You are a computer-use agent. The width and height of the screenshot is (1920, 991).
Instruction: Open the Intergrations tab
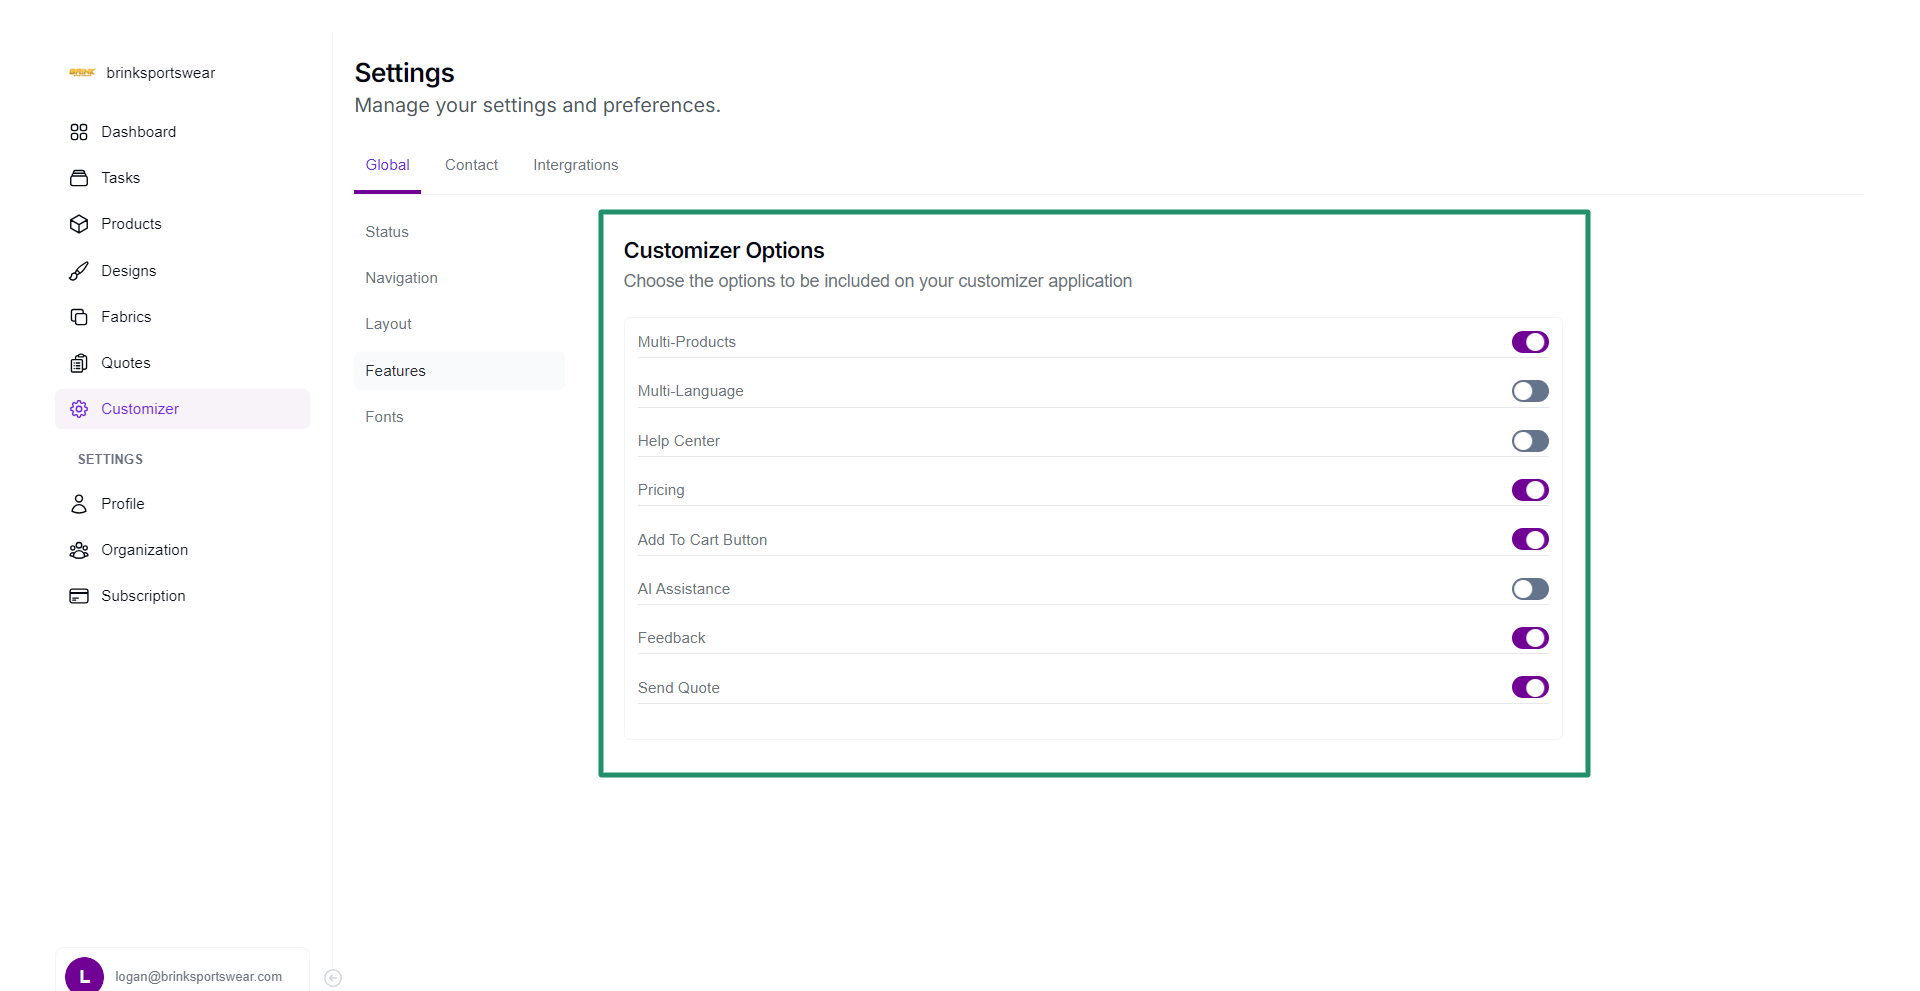coord(575,165)
